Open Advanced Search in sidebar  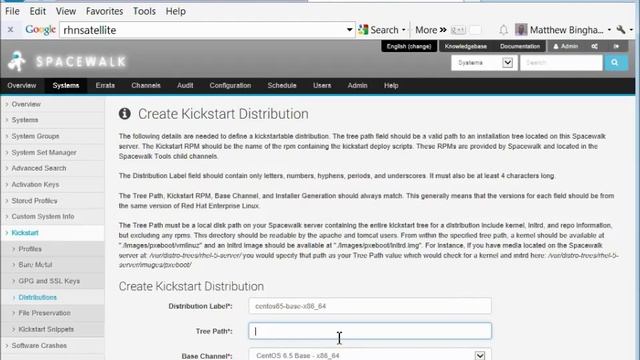point(39,168)
